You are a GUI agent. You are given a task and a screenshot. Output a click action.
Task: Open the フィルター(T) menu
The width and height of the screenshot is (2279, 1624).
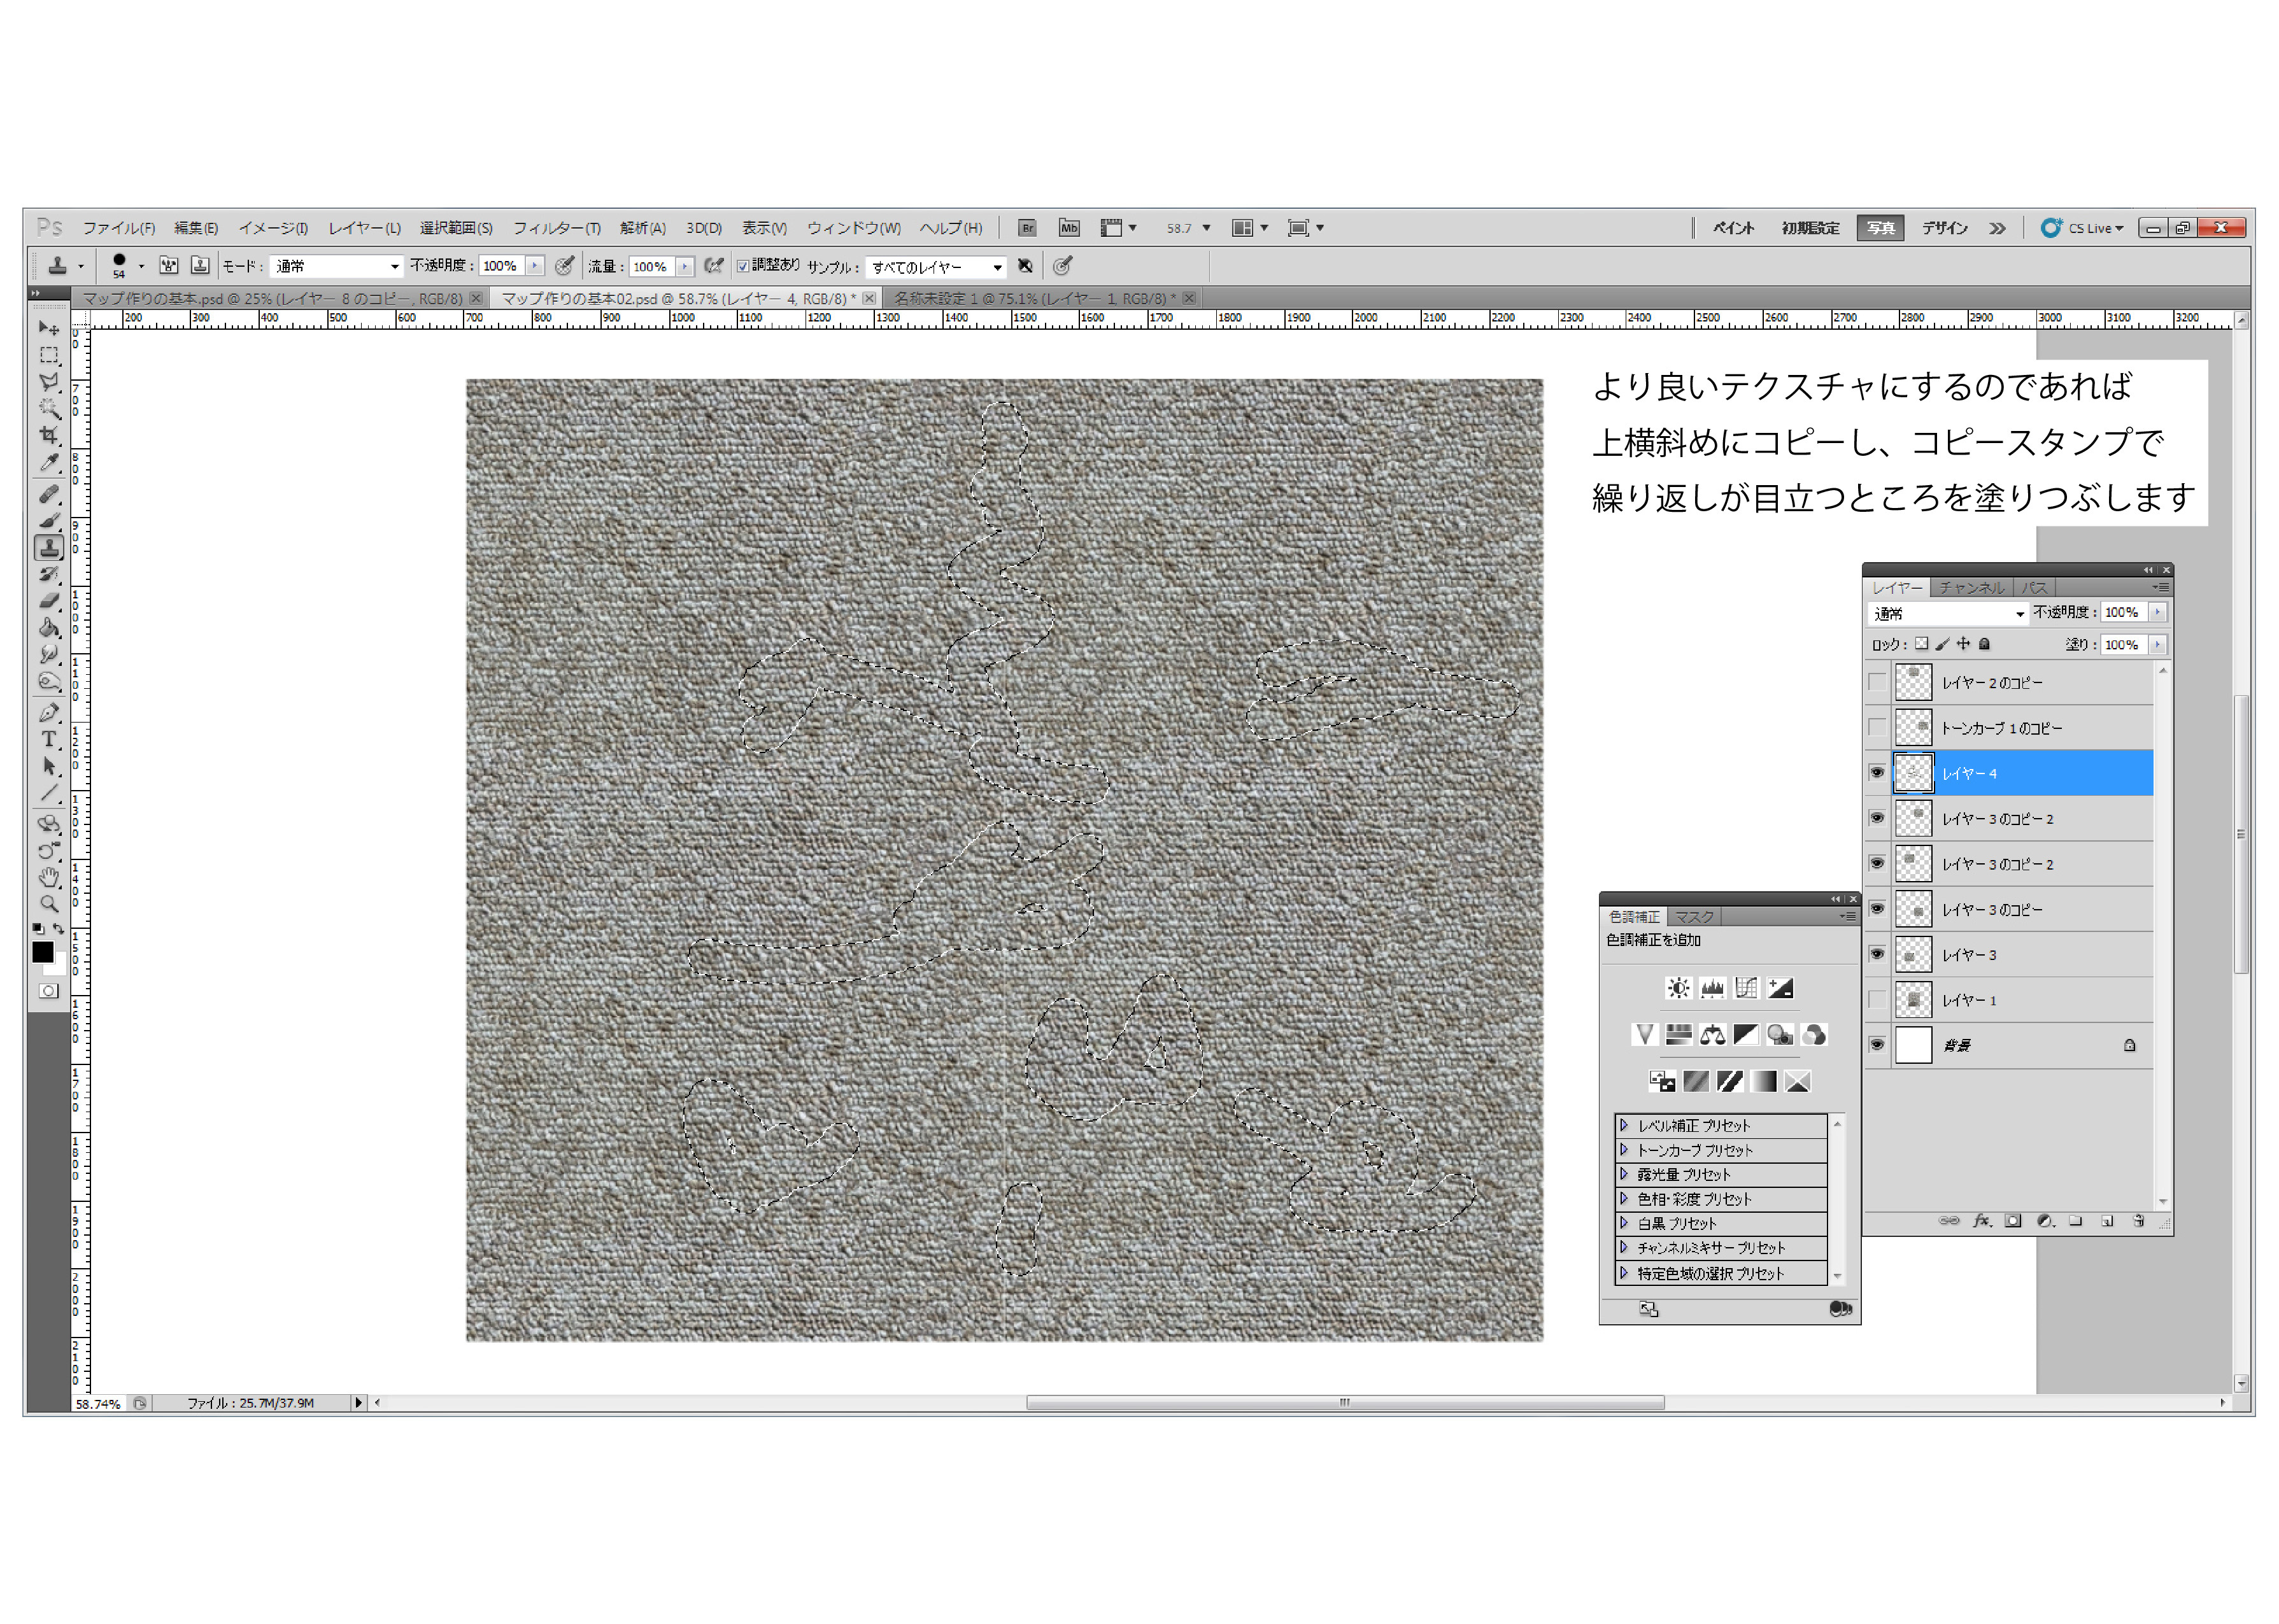(x=556, y=228)
